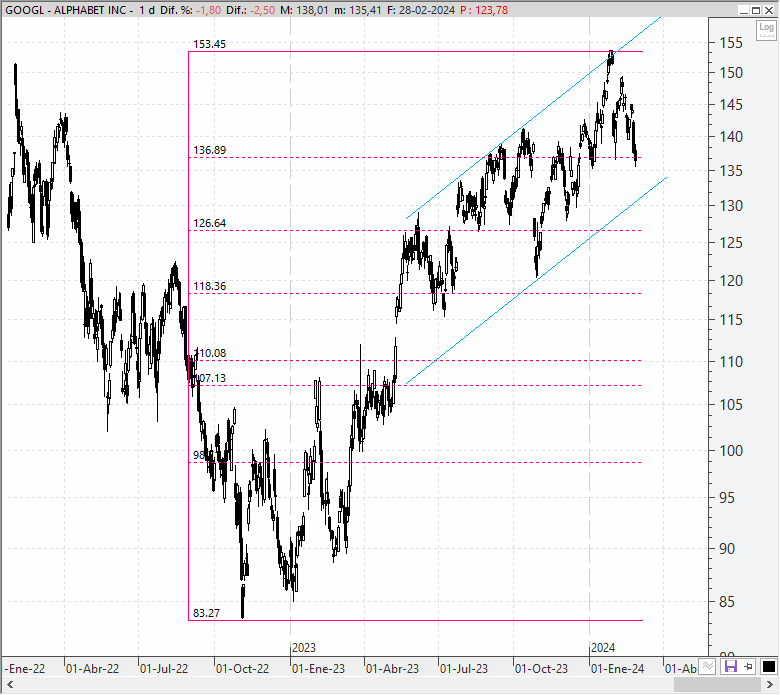The image size is (780, 695).
Task: Toggle the Log scale button
Action: [x=766, y=30]
